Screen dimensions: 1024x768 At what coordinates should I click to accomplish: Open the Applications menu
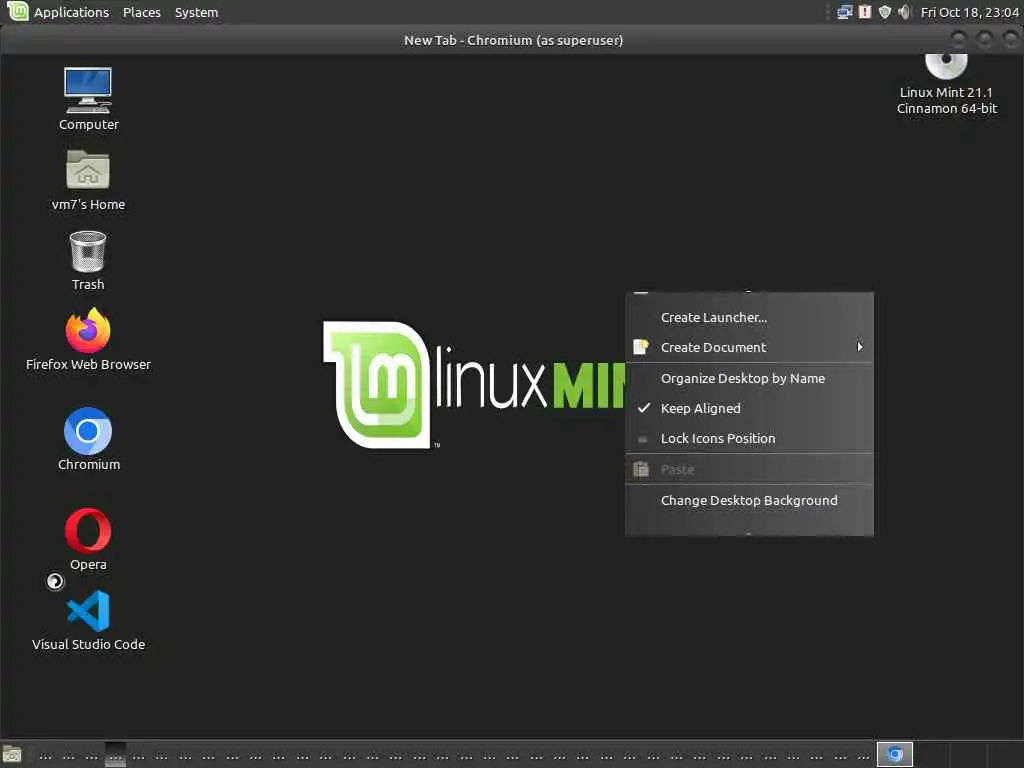tap(71, 12)
